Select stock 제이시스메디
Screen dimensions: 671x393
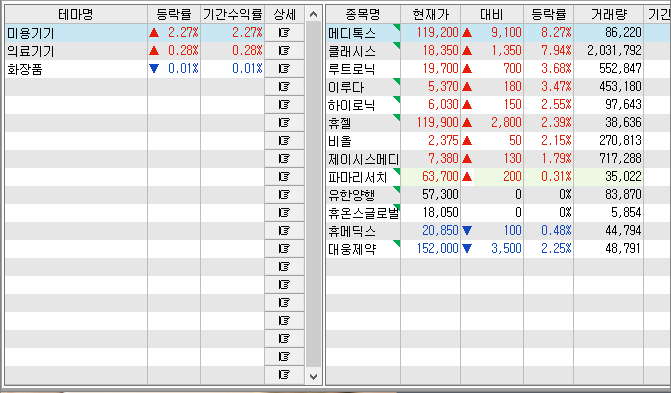(x=363, y=159)
